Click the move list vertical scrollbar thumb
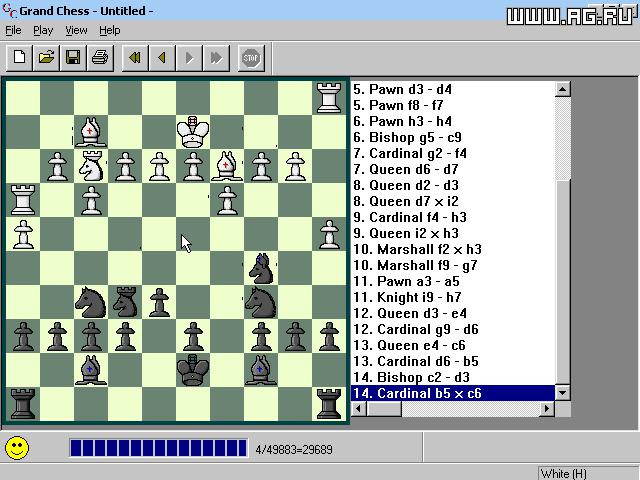Image resolution: width=640 pixels, height=480 pixels. pos(562,282)
